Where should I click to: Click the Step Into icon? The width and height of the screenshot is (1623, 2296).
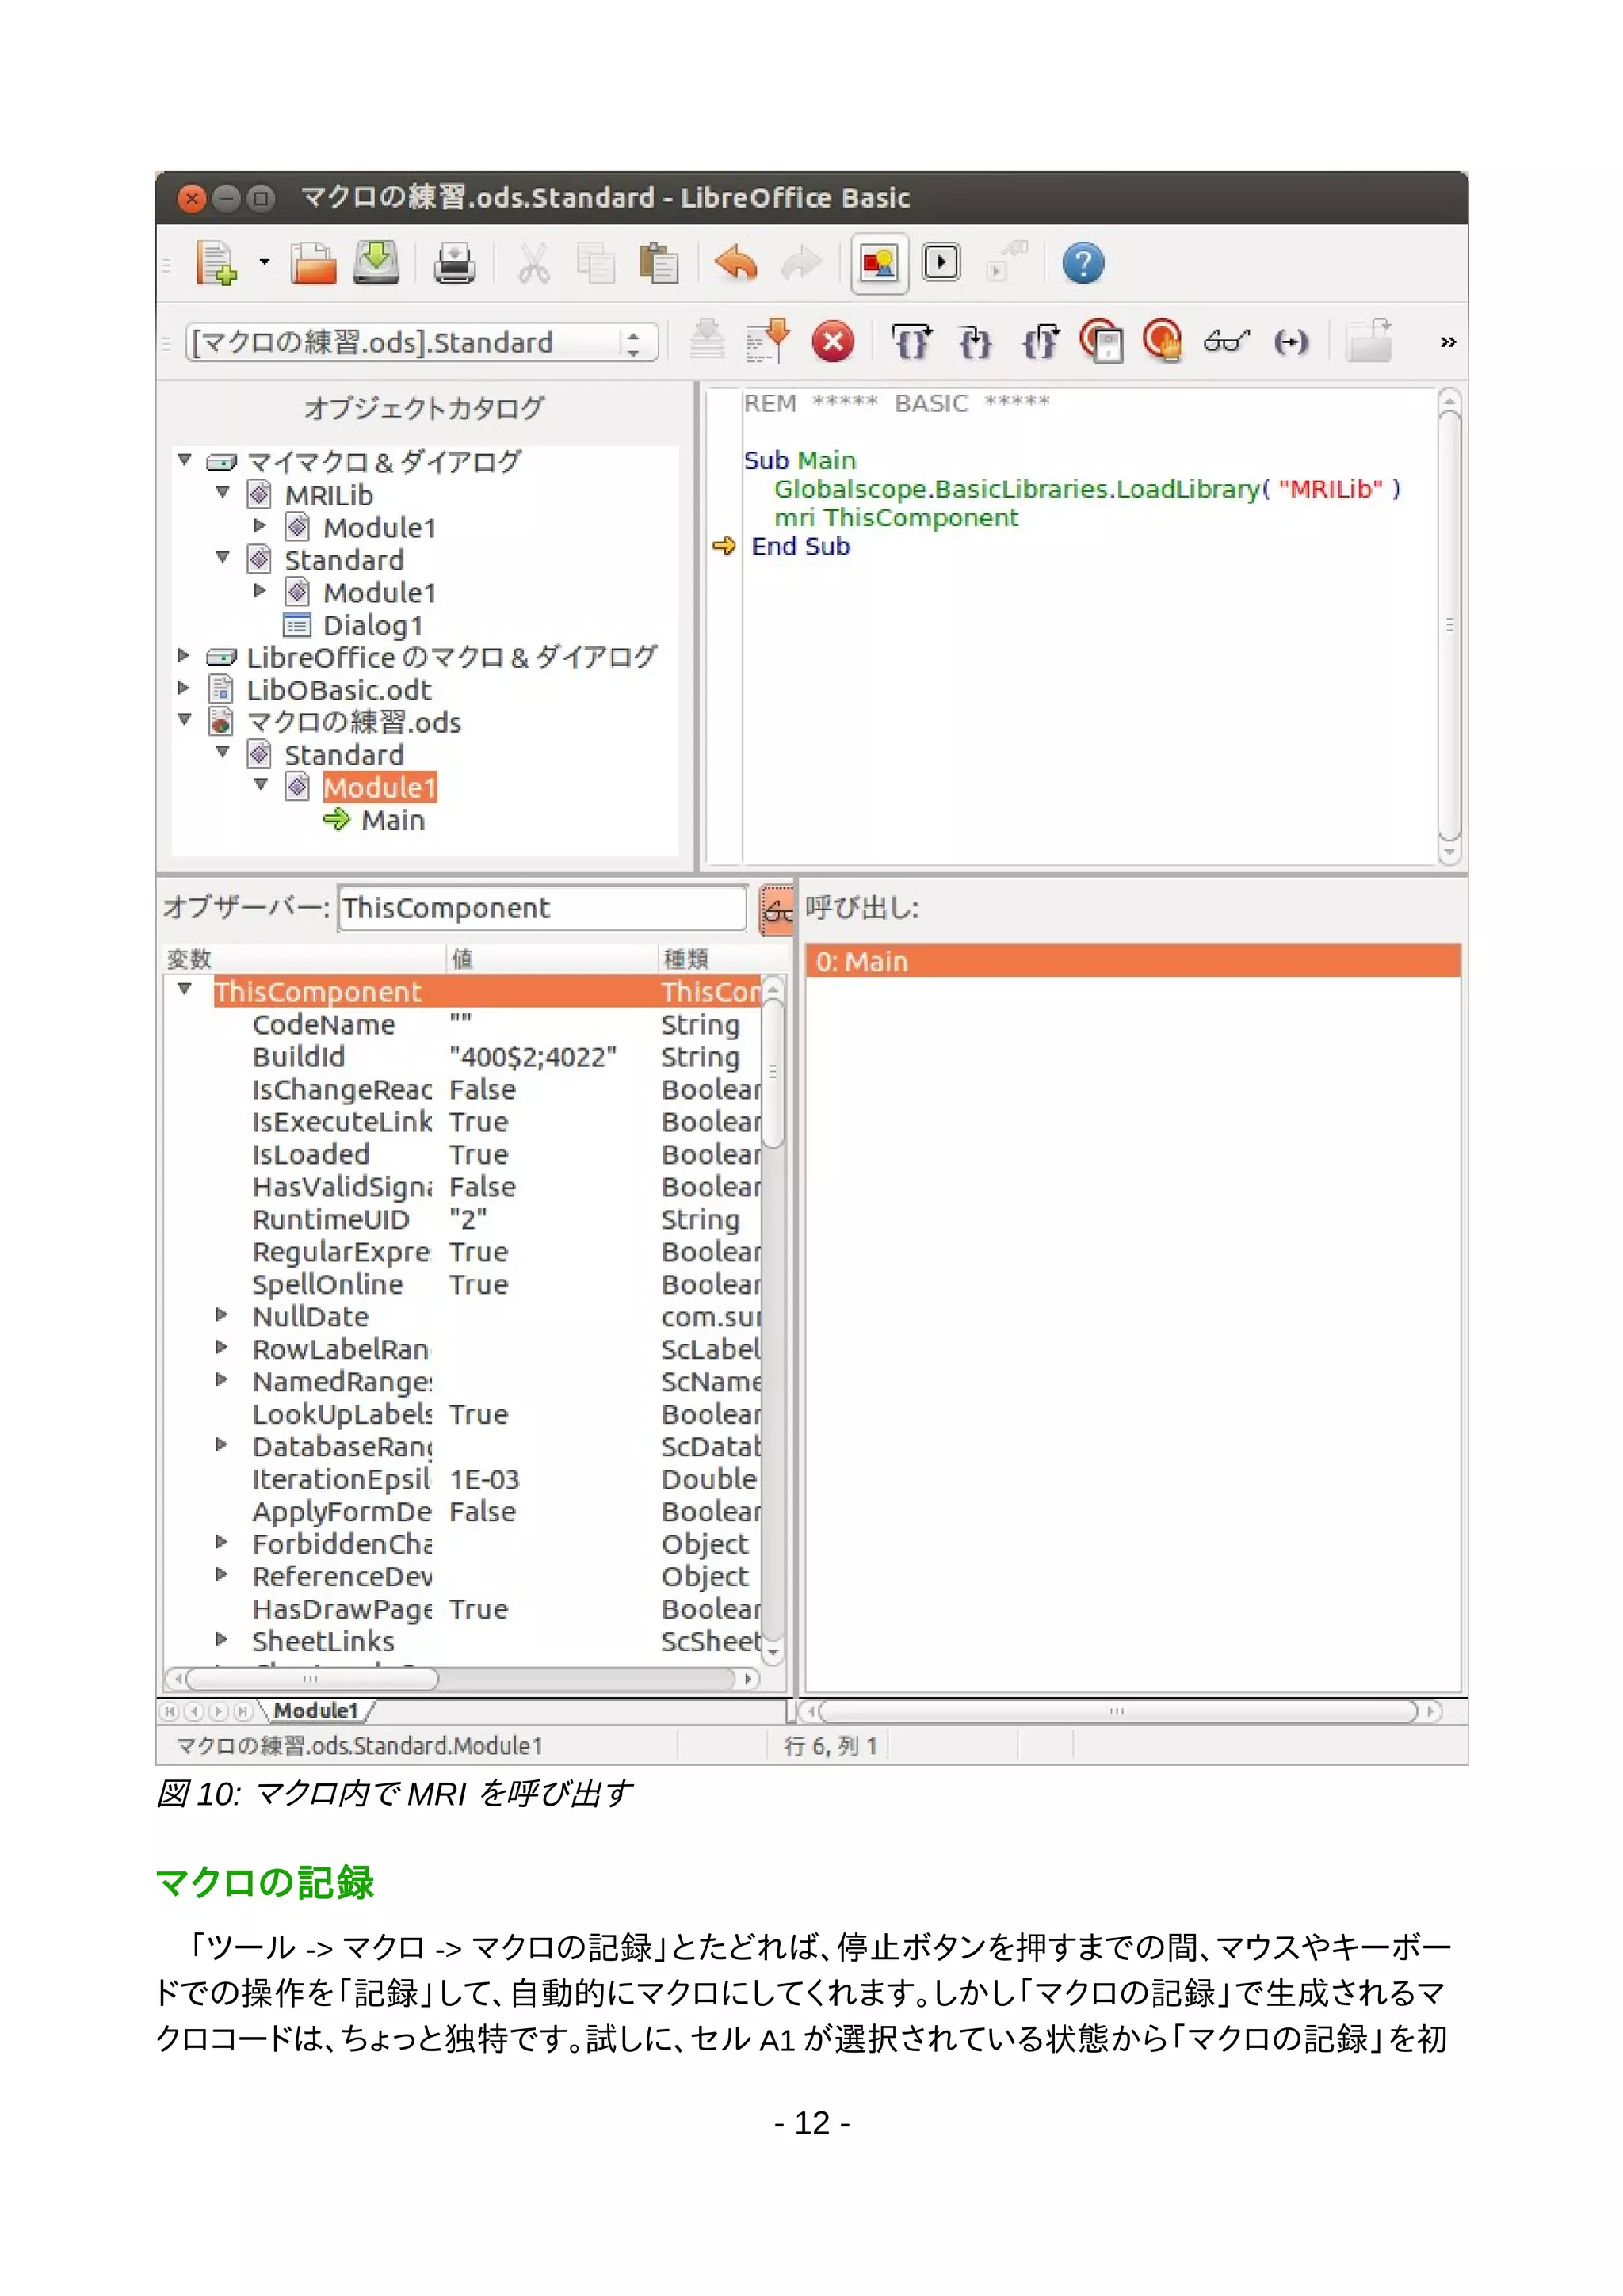click(975, 342)
